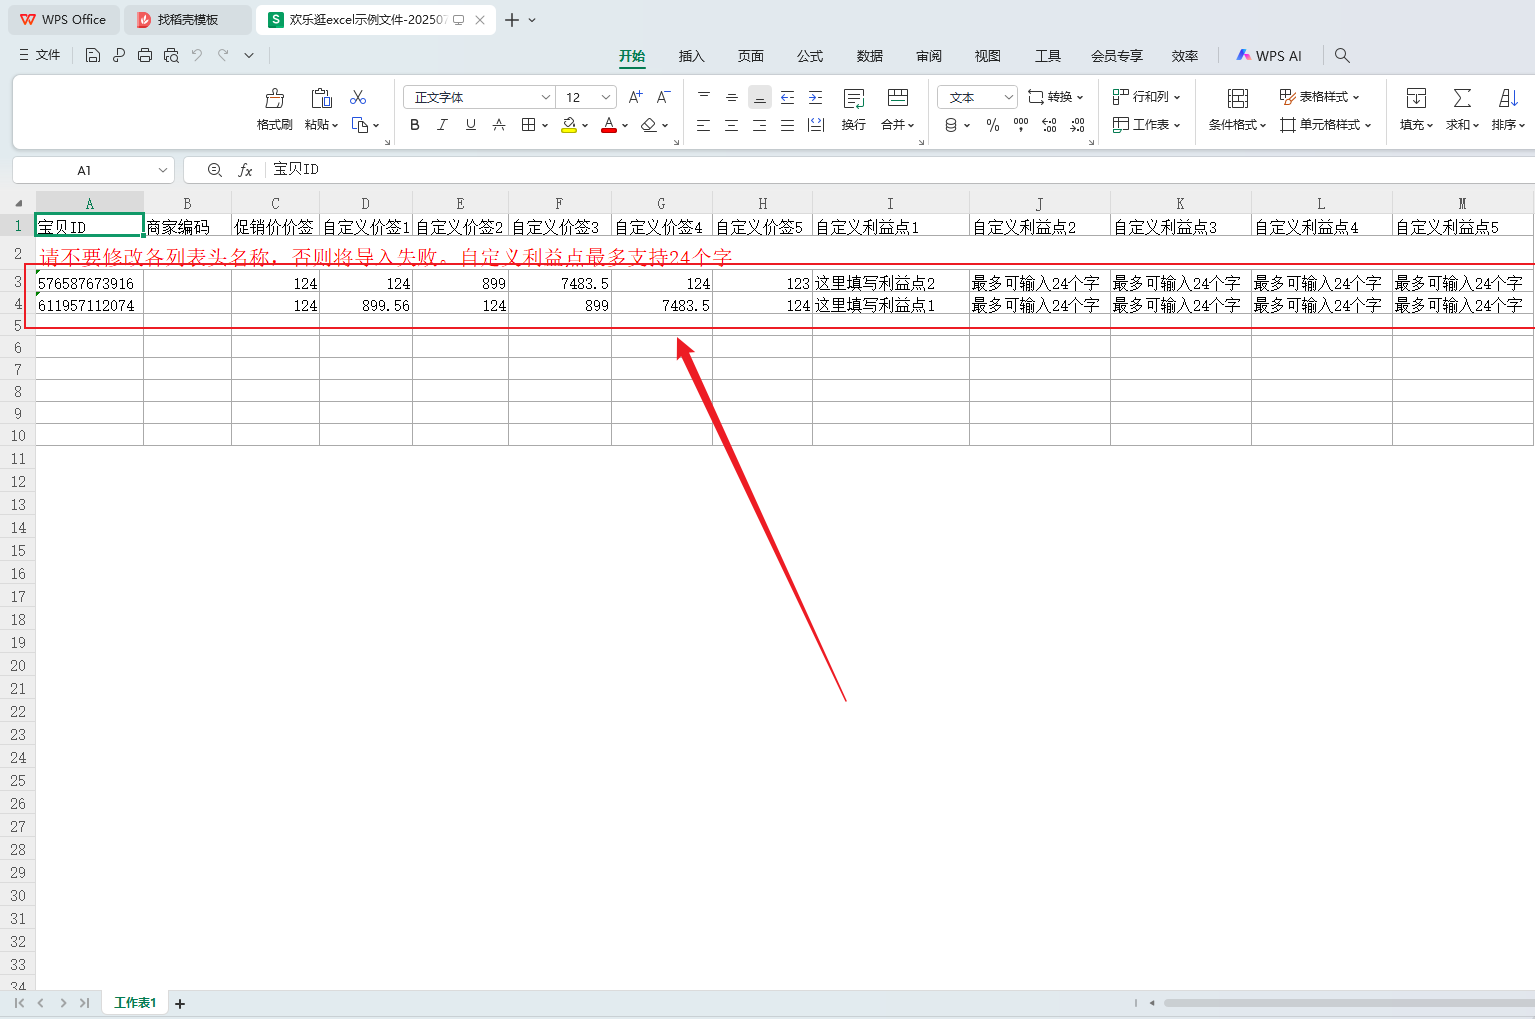Viewport: 1535px width, 1019px height.
Task: Toggle Italic formatting
Action: [x=442, y=125]
